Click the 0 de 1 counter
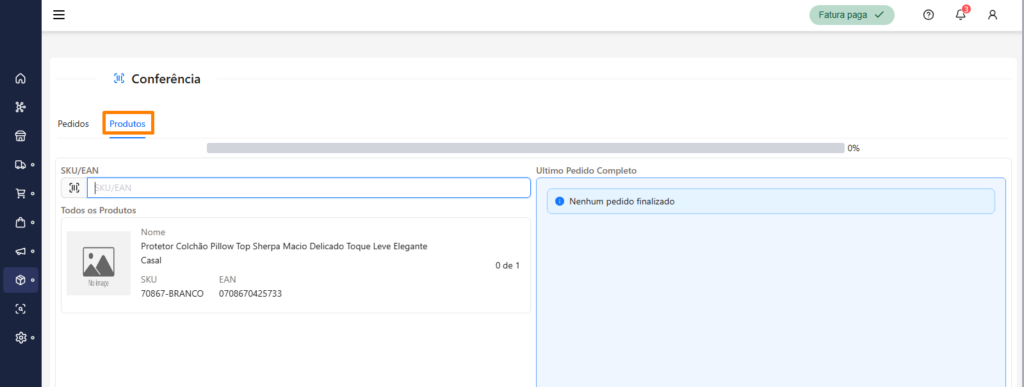 [x=507, y=266]
